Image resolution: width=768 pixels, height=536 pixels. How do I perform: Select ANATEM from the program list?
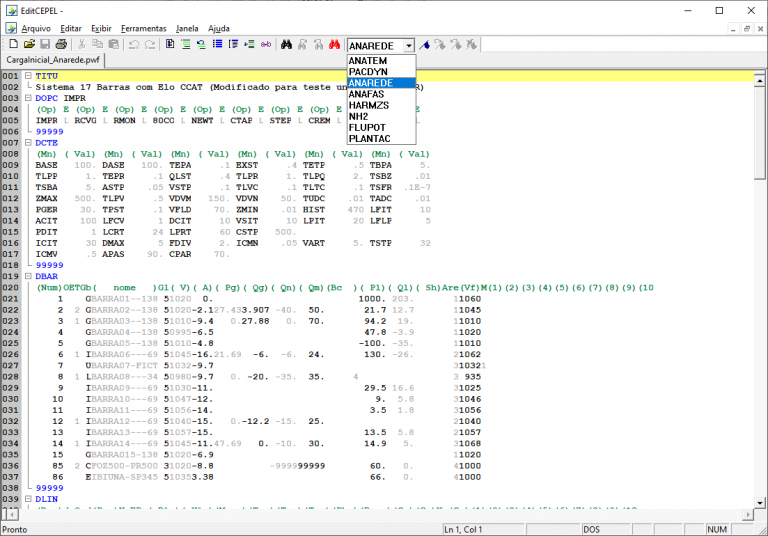[367, 61]
